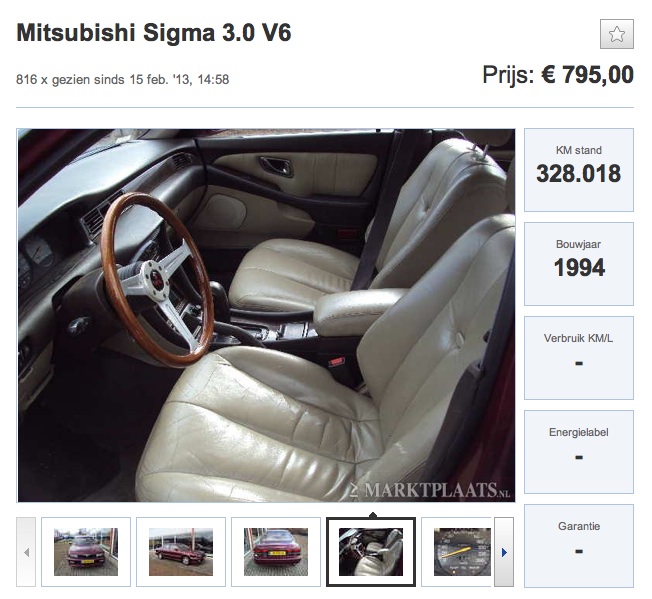This screenshot has width=652, height=599.
Task: Select the side view car thumbnail
Action: [181, 552]
